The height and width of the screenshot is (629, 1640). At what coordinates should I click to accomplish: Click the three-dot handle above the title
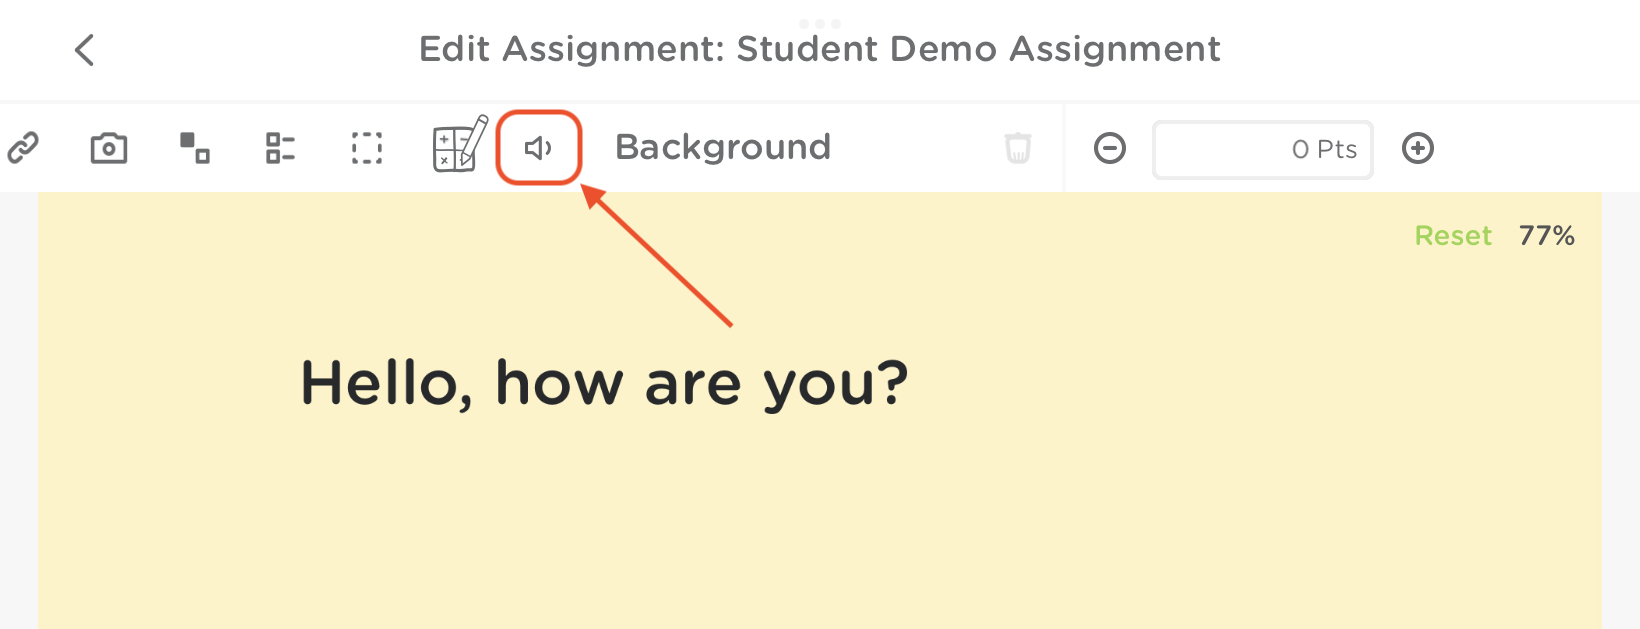pyautogui.click(x=819, y=23)
